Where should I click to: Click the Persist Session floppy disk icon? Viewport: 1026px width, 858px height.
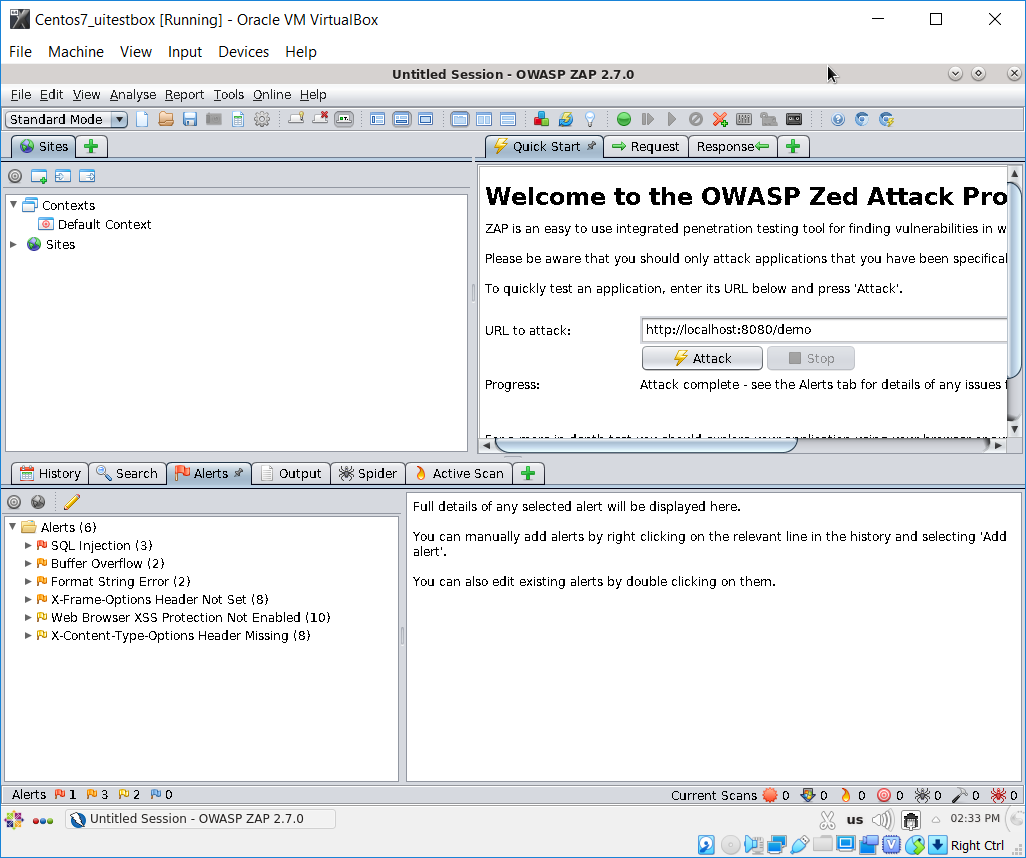pyautogui.click(x=190, y=119)
